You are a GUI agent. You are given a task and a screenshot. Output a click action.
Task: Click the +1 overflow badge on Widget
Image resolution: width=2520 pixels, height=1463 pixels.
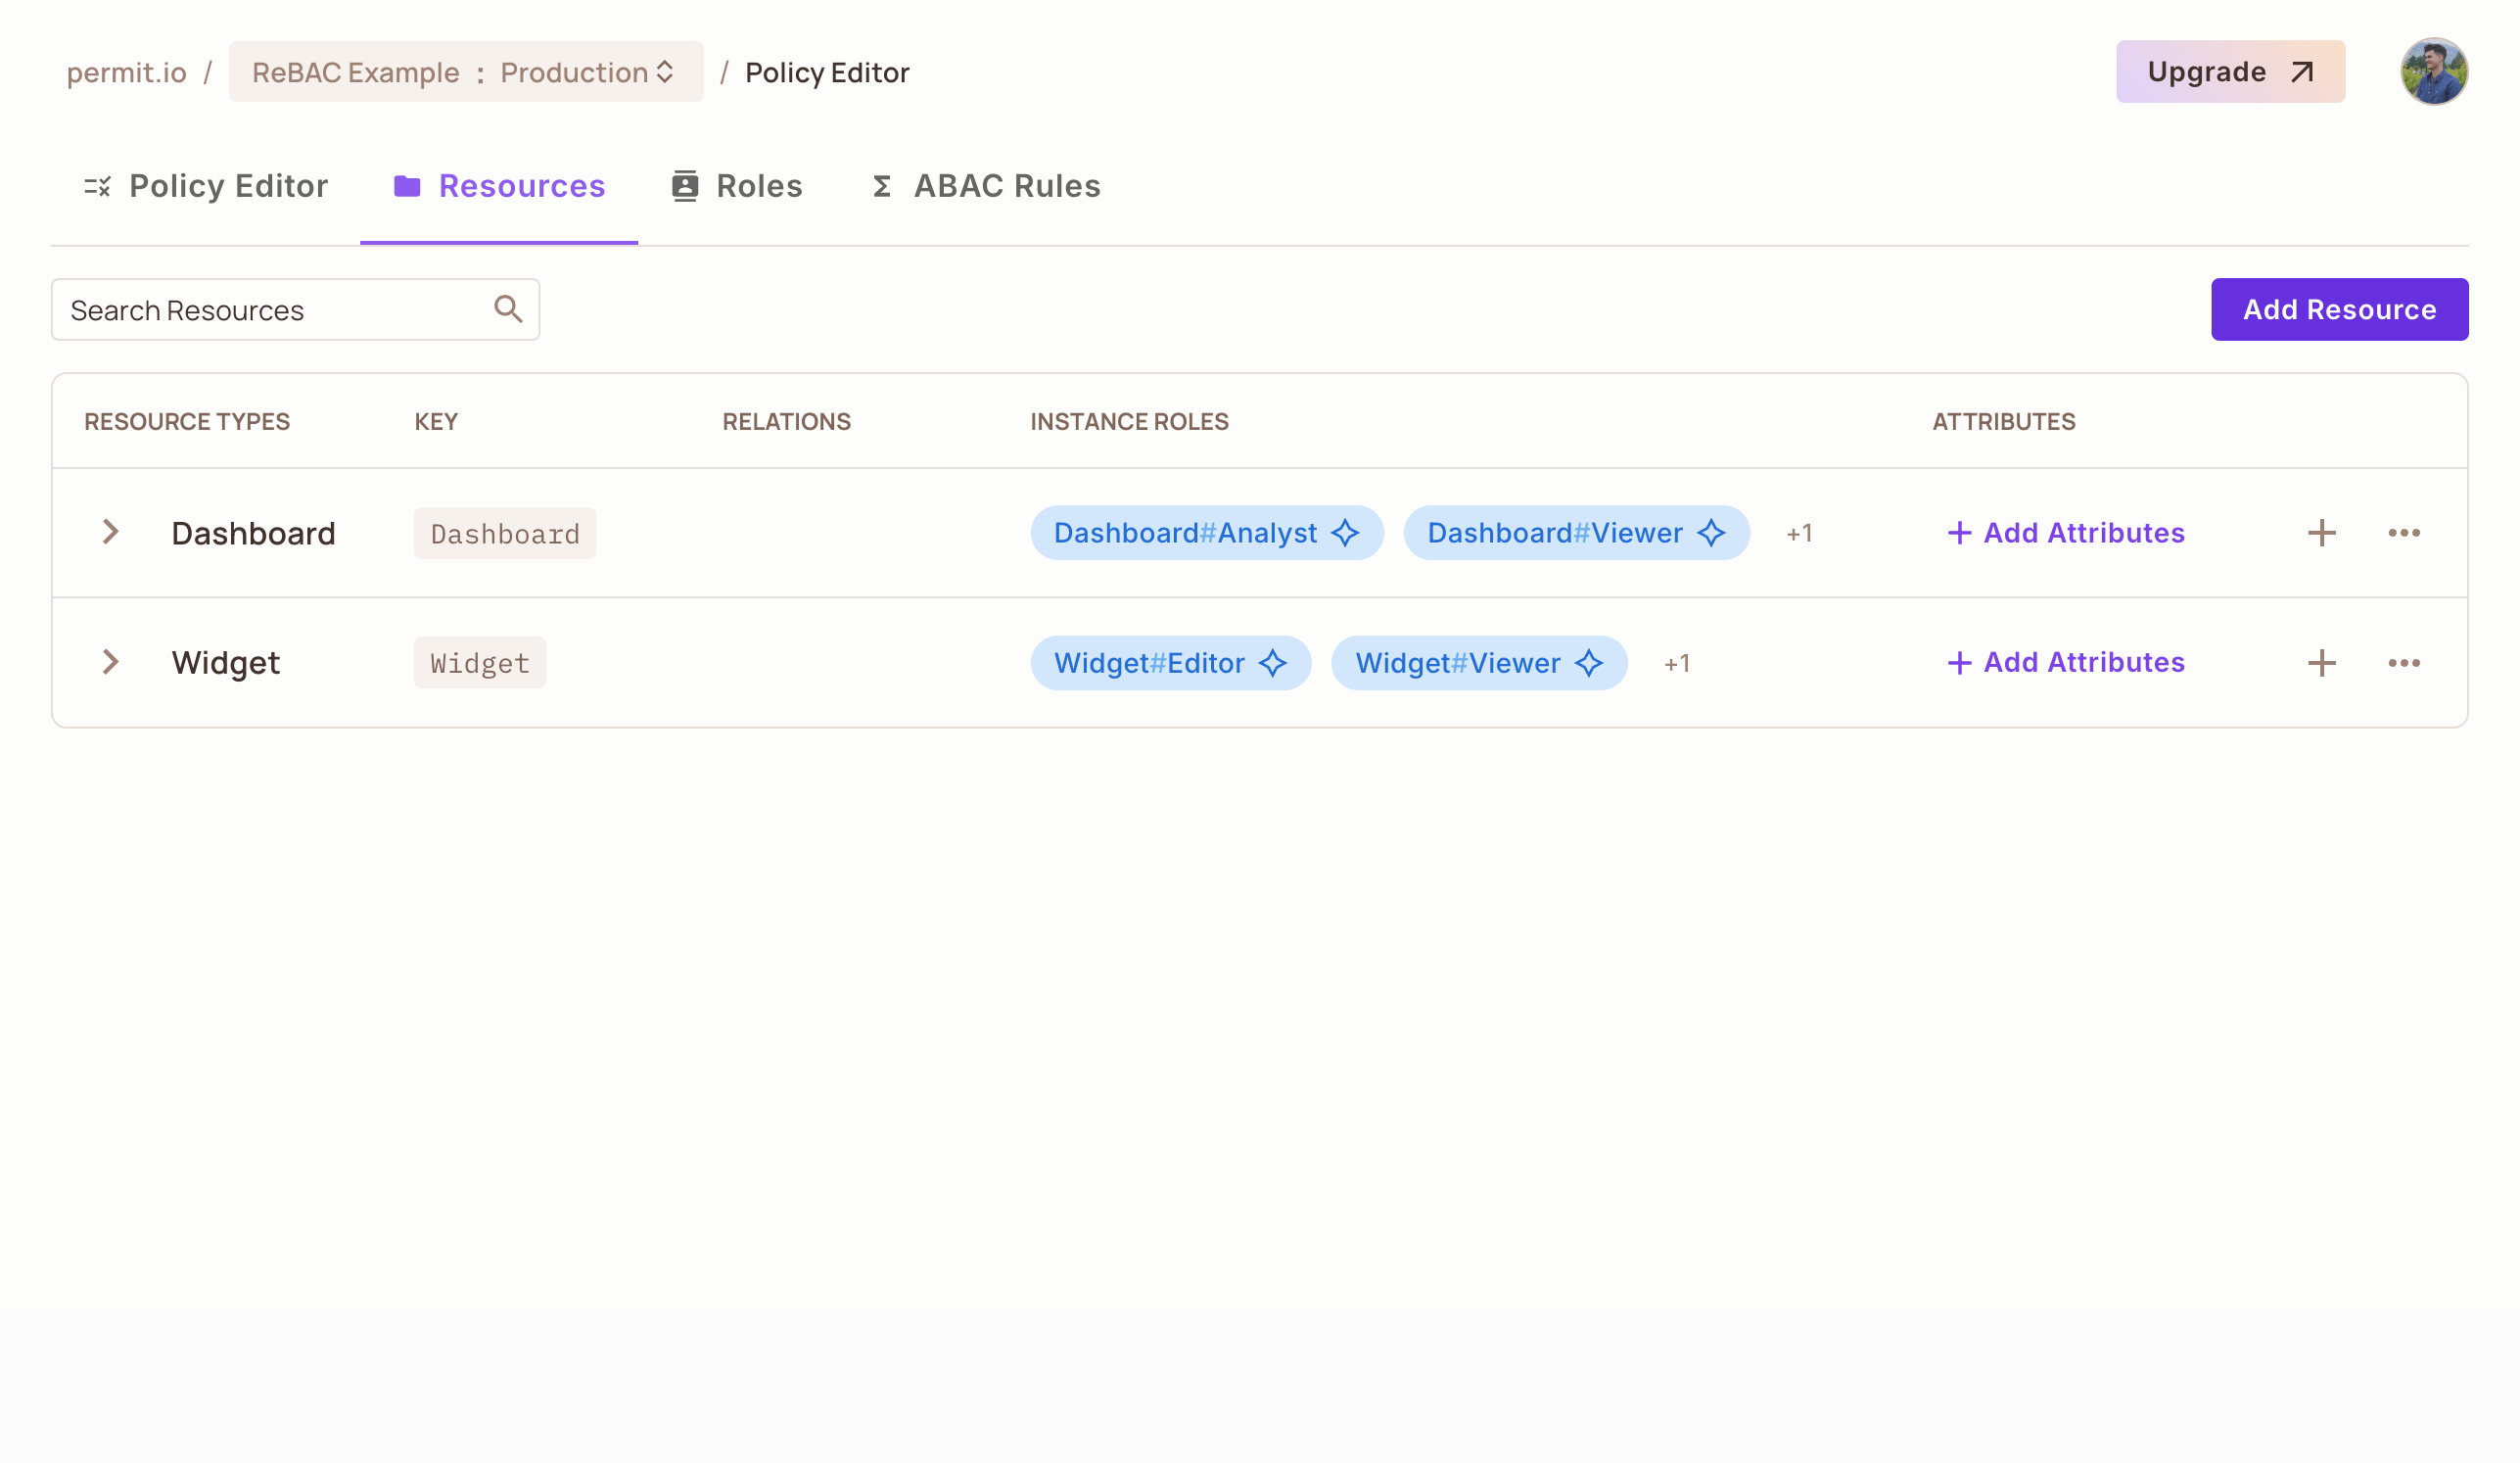[x=1676, y=662]
